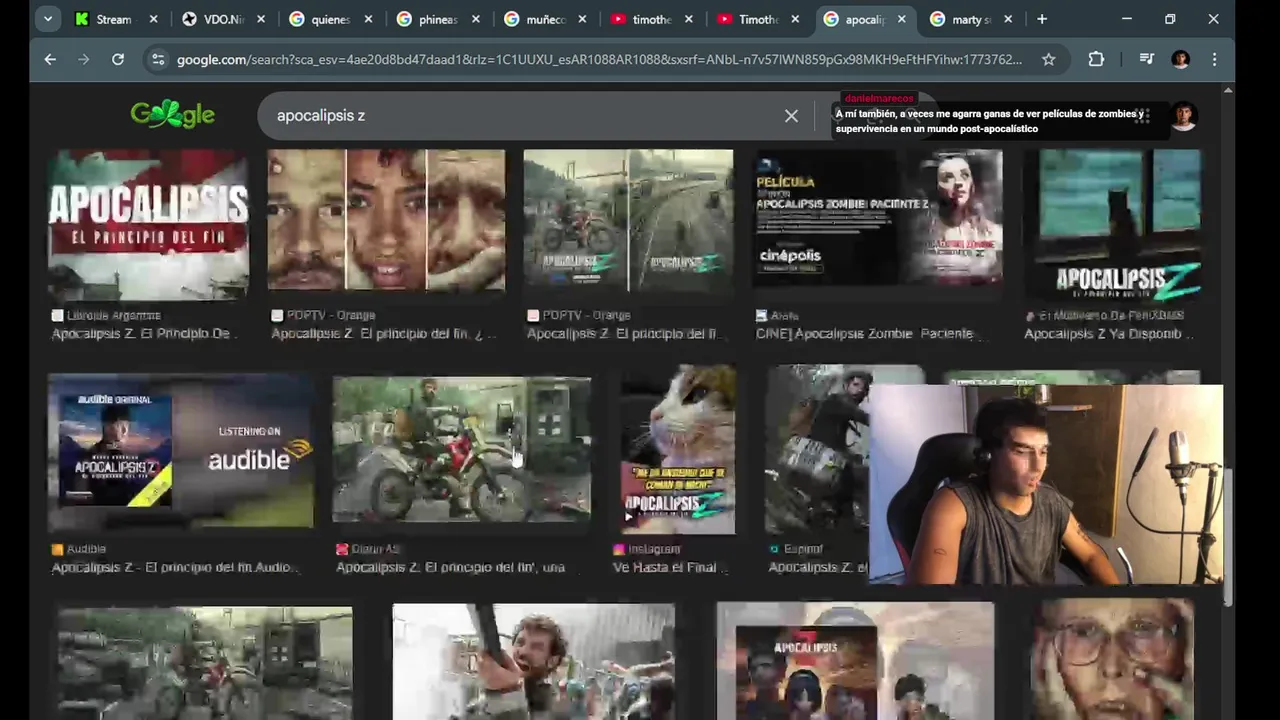This screenshot has width=1280, height=720.
Task: Open the Chrome three-dot menu
Action: tap(1214, 59)
